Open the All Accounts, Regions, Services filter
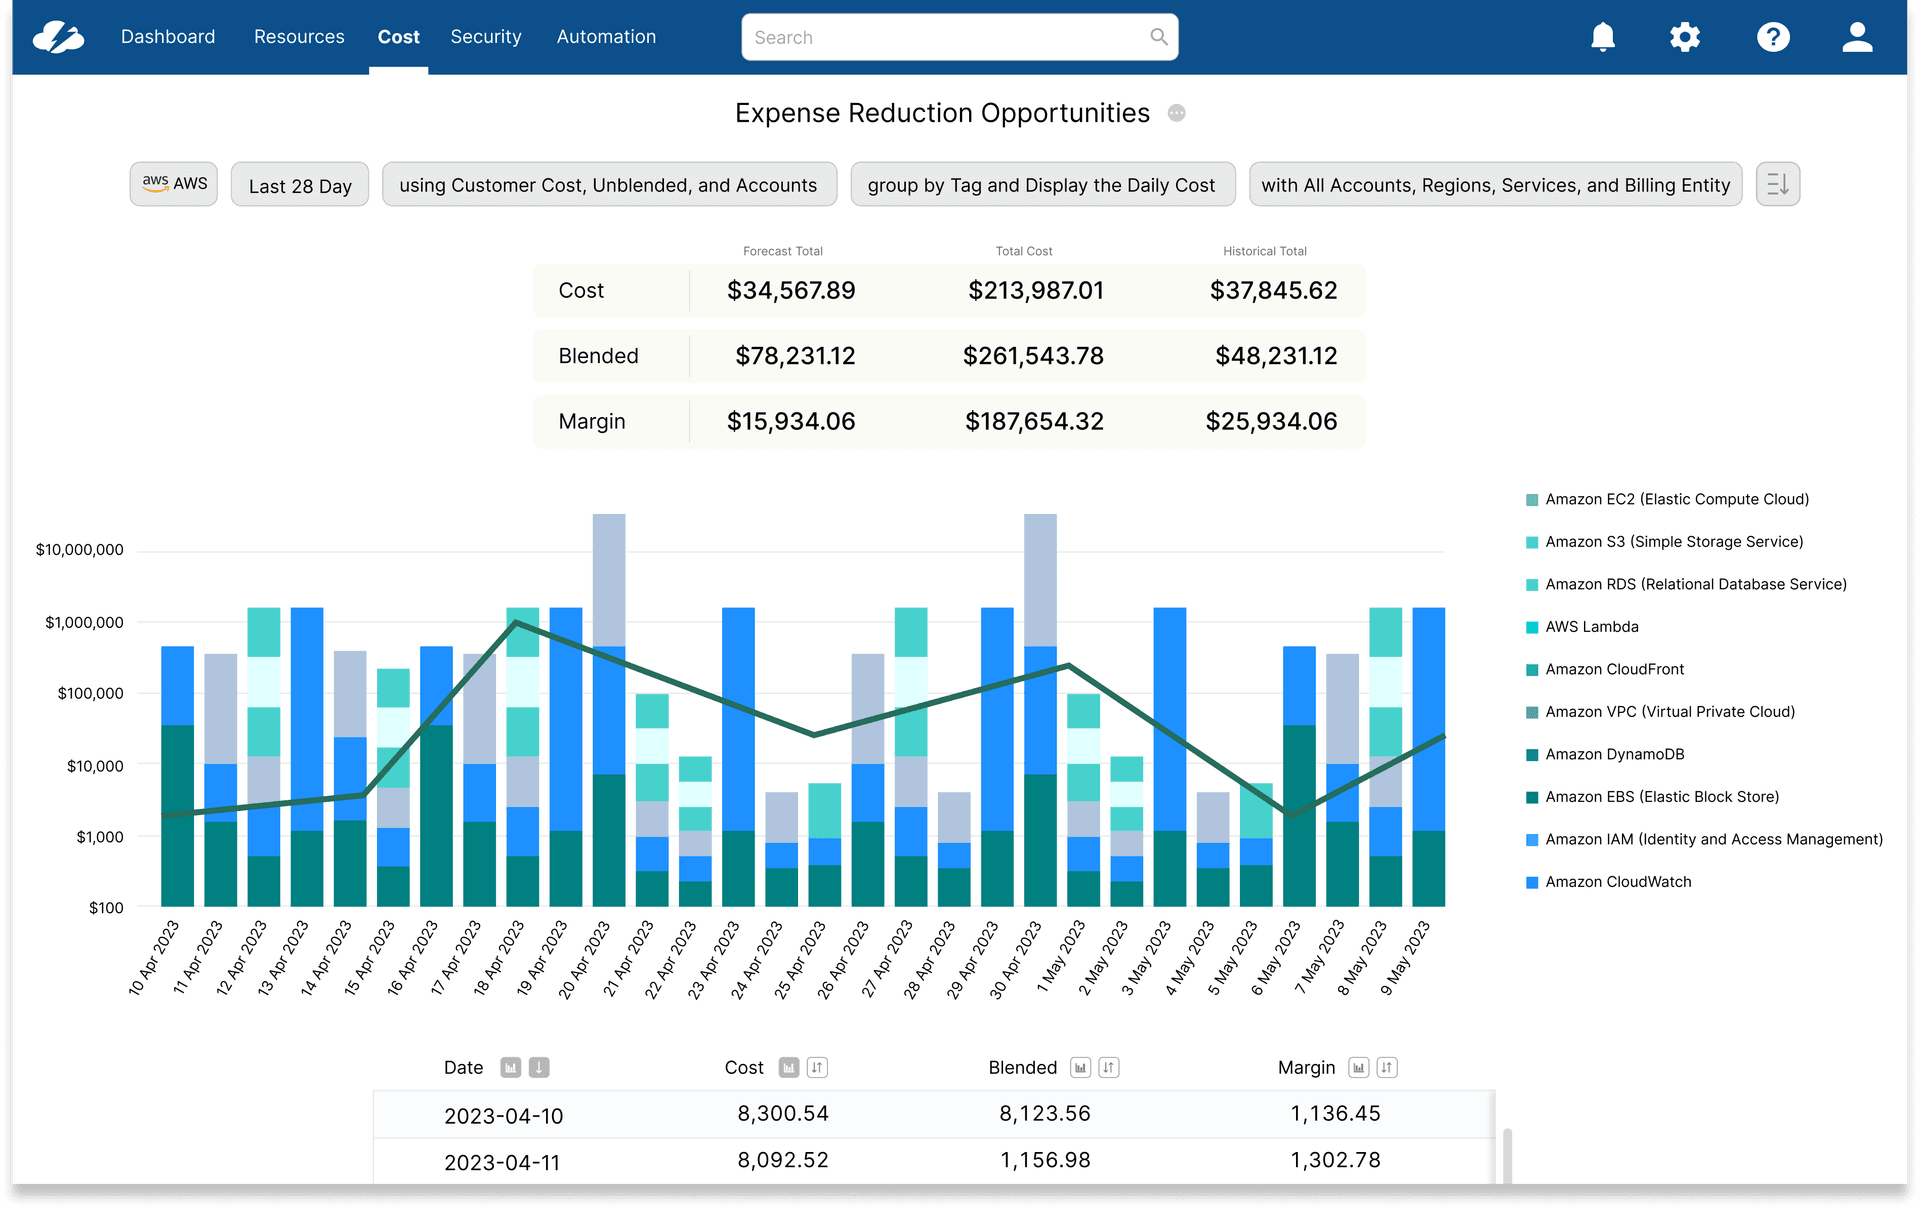Screen dimensions: 1920x1209 (1495, 184)
